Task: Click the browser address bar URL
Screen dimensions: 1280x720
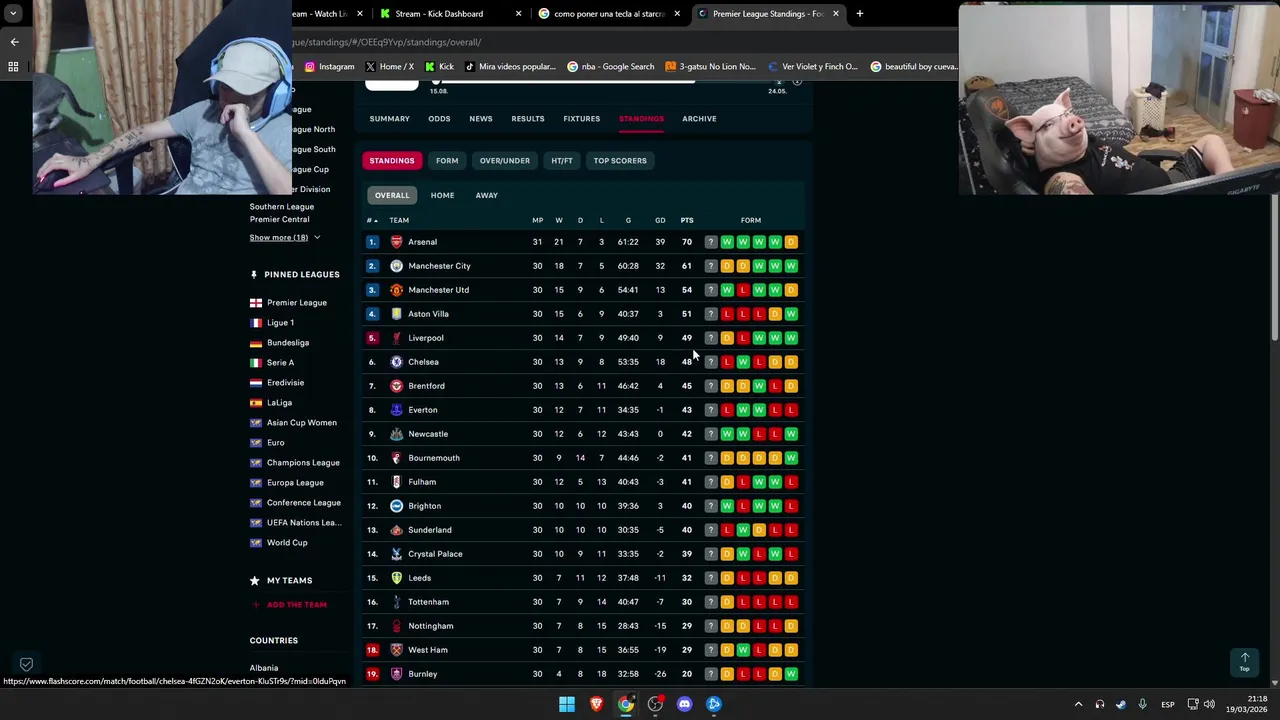Action: 387,42
